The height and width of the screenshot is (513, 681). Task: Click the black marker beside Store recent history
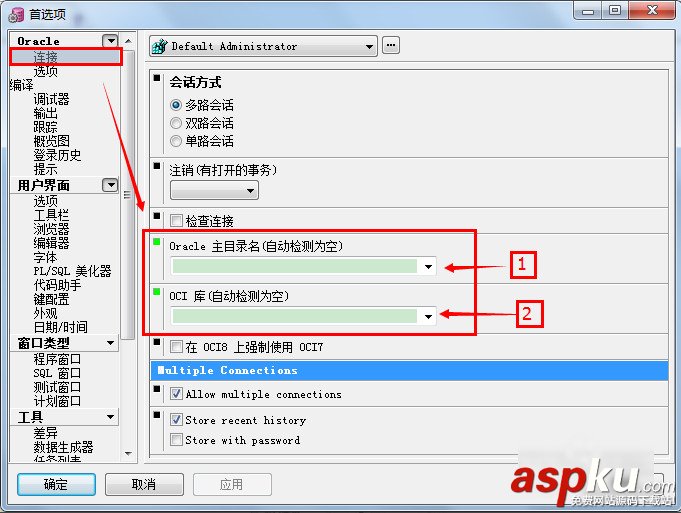[x=157, y=415]
